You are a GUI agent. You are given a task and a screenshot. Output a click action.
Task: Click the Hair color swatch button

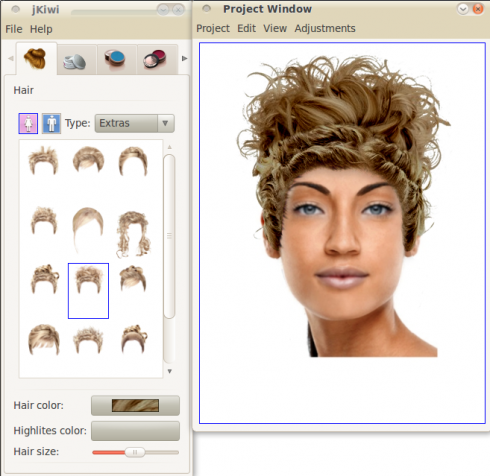[x=135, y=405]
